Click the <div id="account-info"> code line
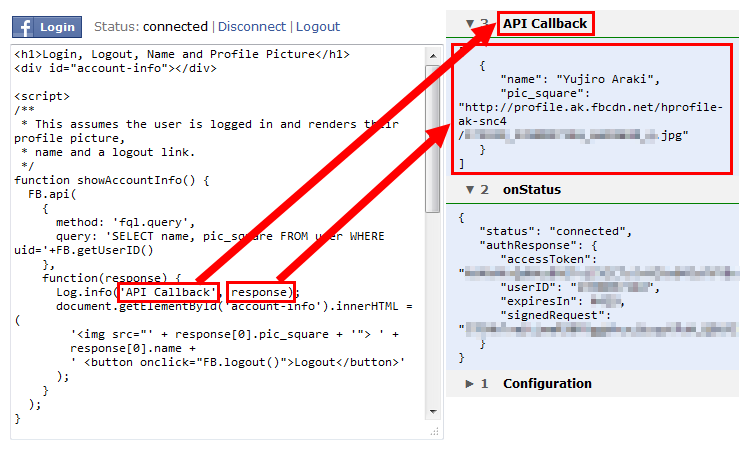Screen dimensions: 749x449 pos(115,68)
